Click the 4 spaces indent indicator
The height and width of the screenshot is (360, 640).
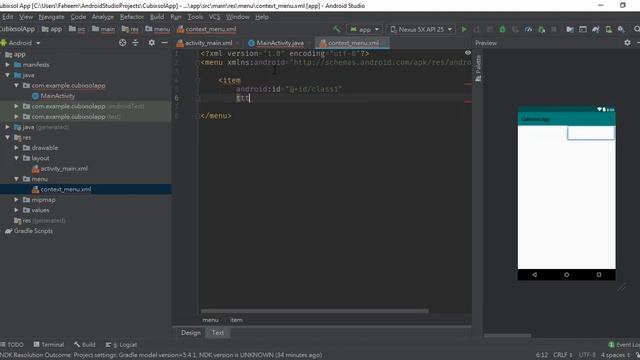pos(615,355)
